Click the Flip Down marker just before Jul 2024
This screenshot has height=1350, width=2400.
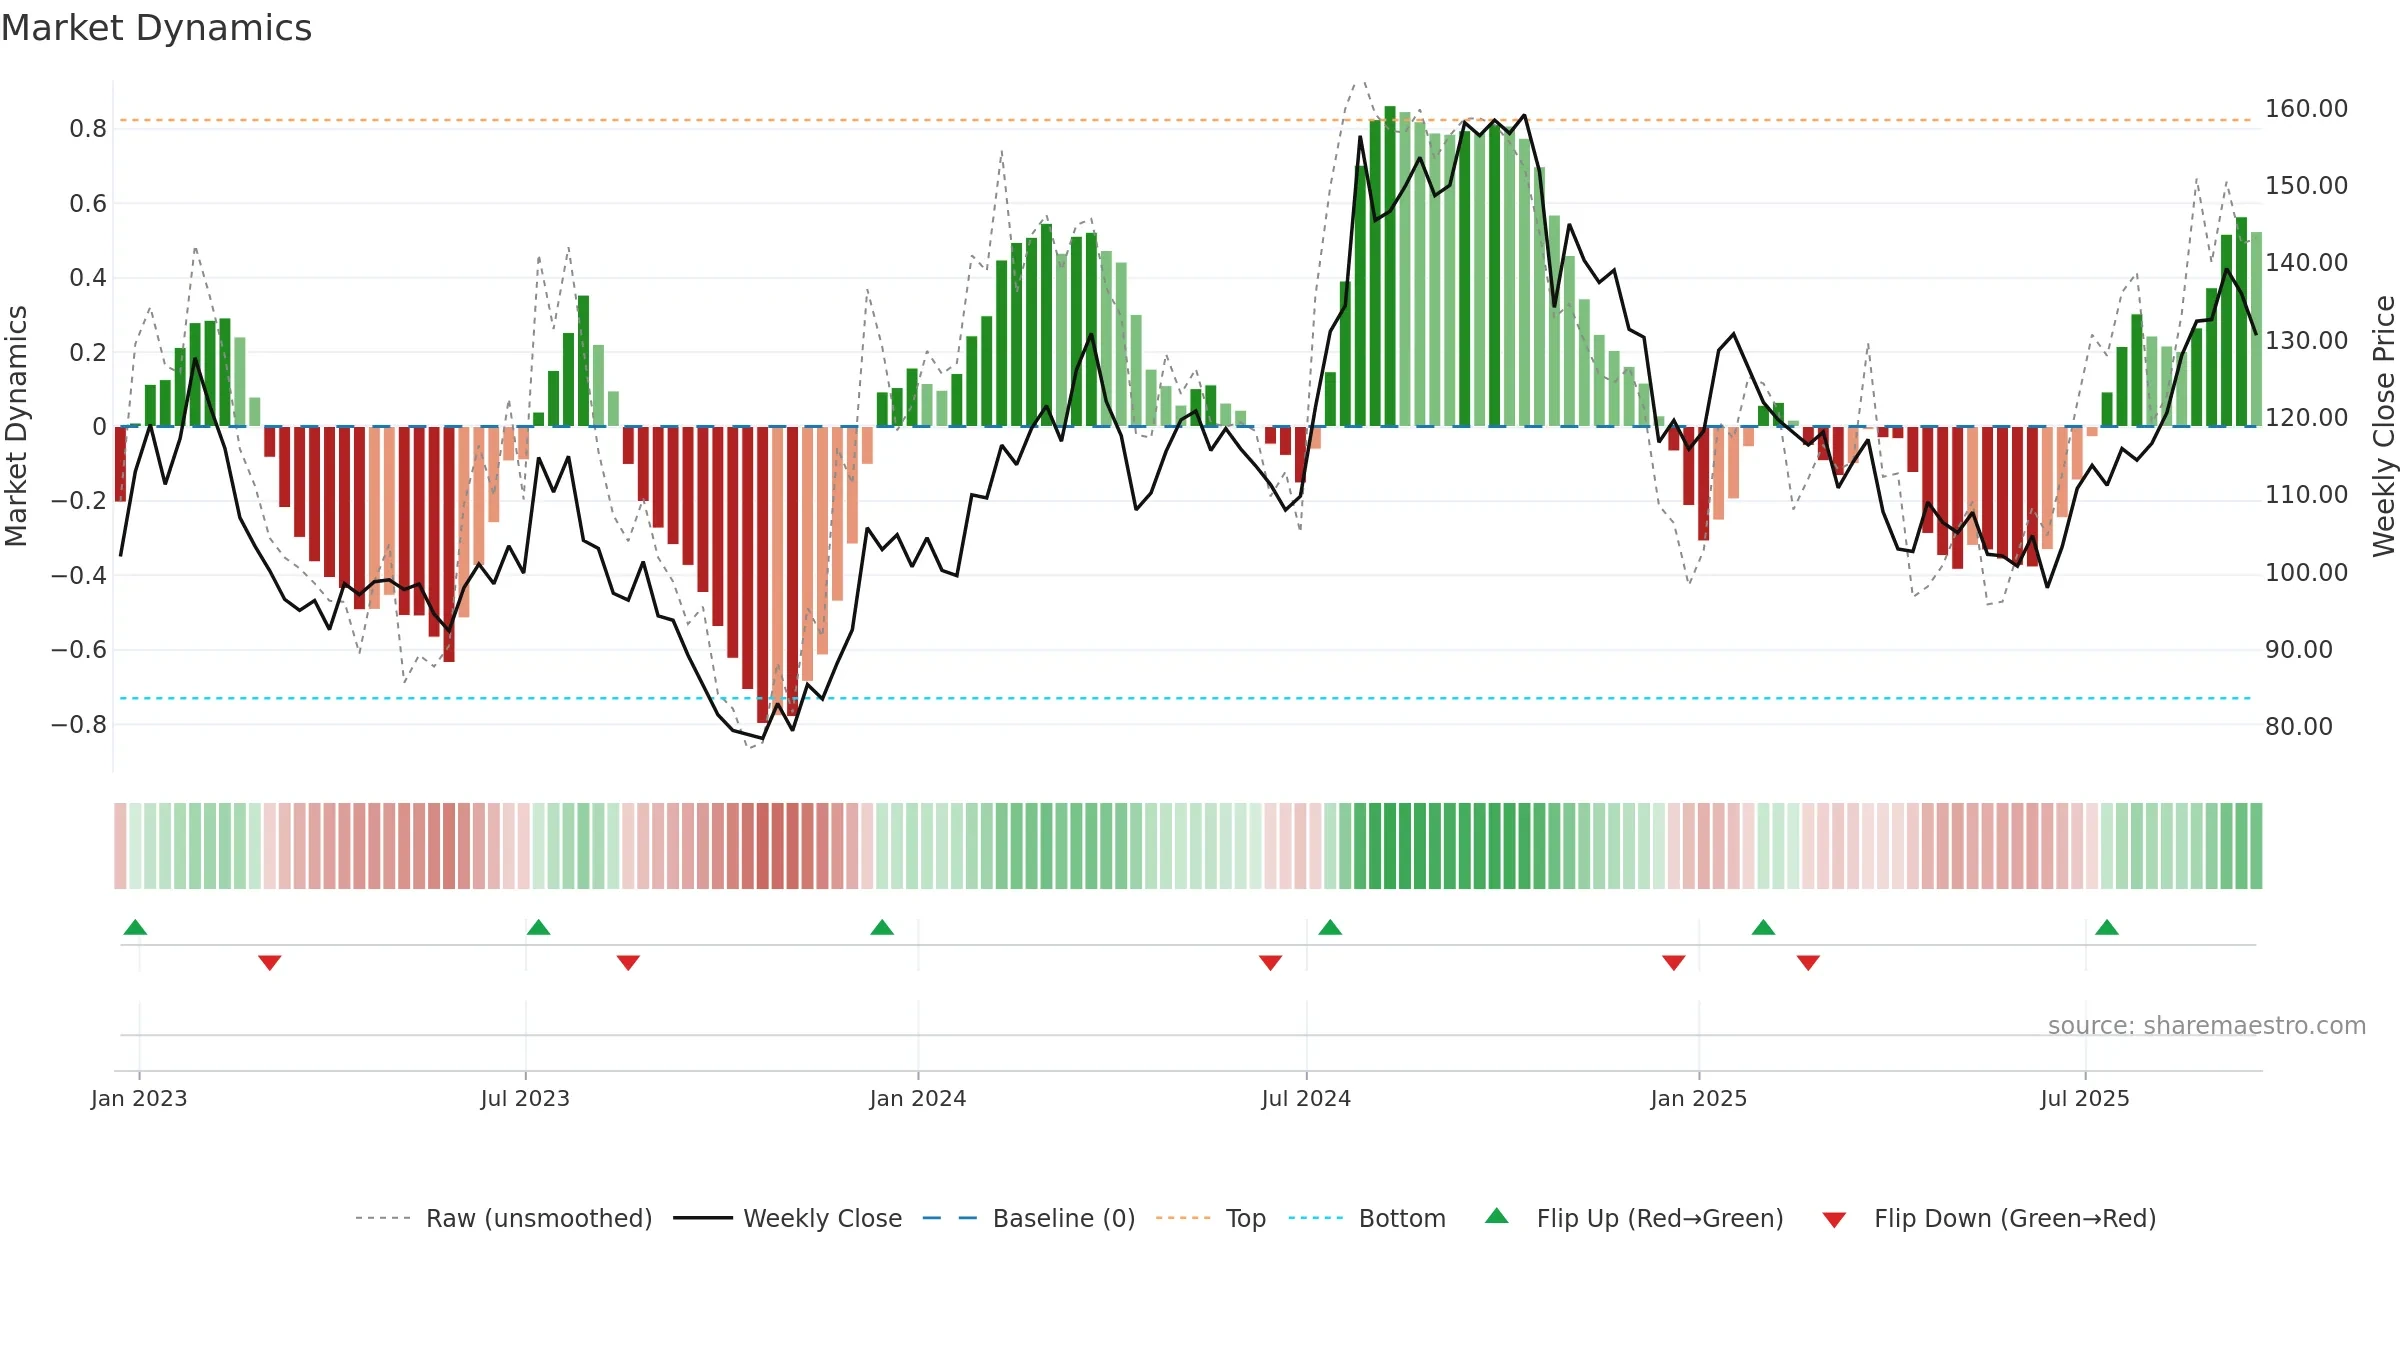1270,963
